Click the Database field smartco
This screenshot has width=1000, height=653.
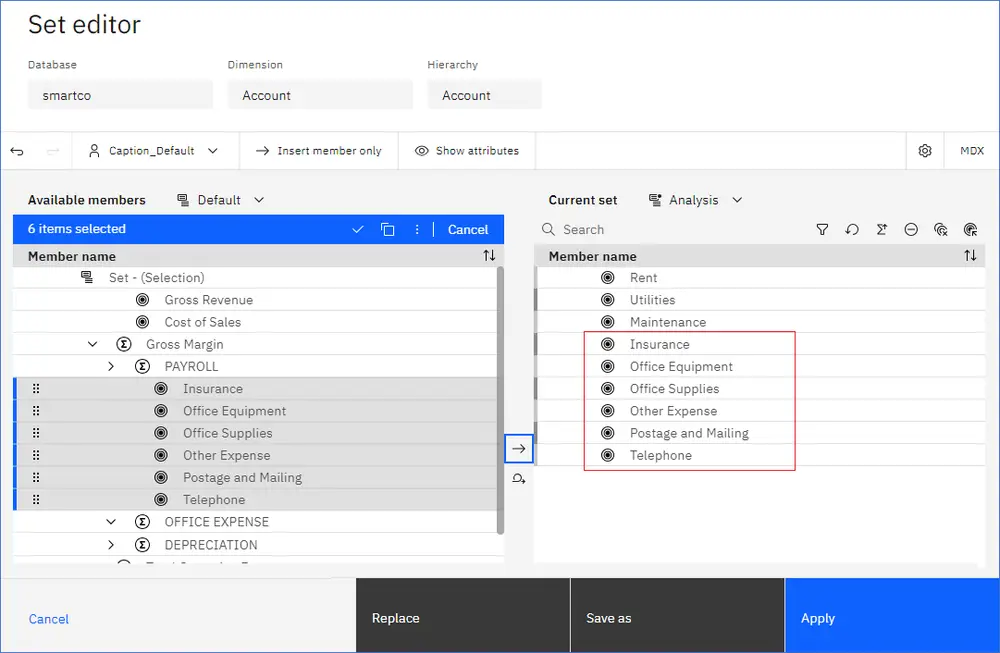tap(120, 96)
